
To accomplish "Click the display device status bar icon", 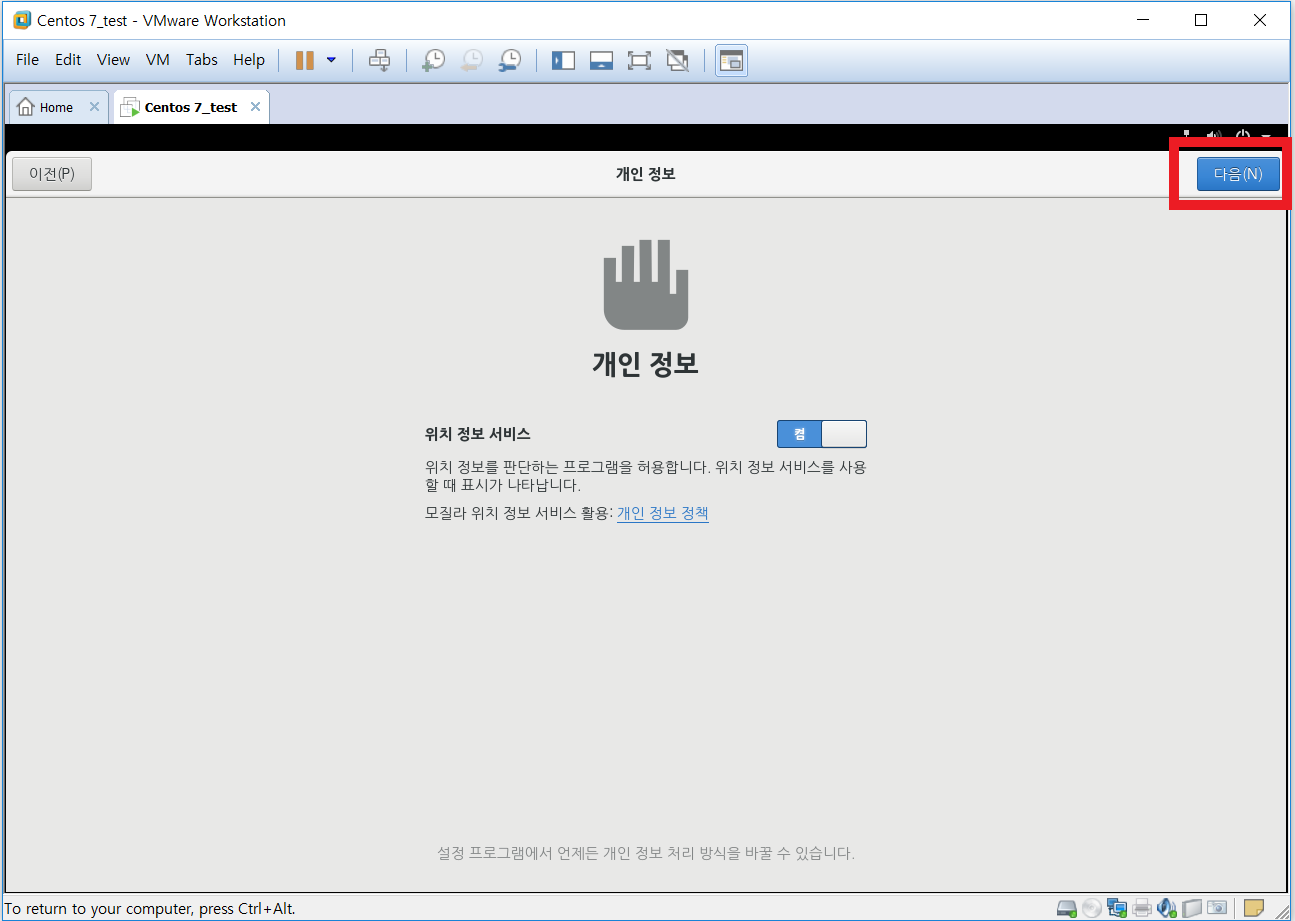I will [1216, 908].
